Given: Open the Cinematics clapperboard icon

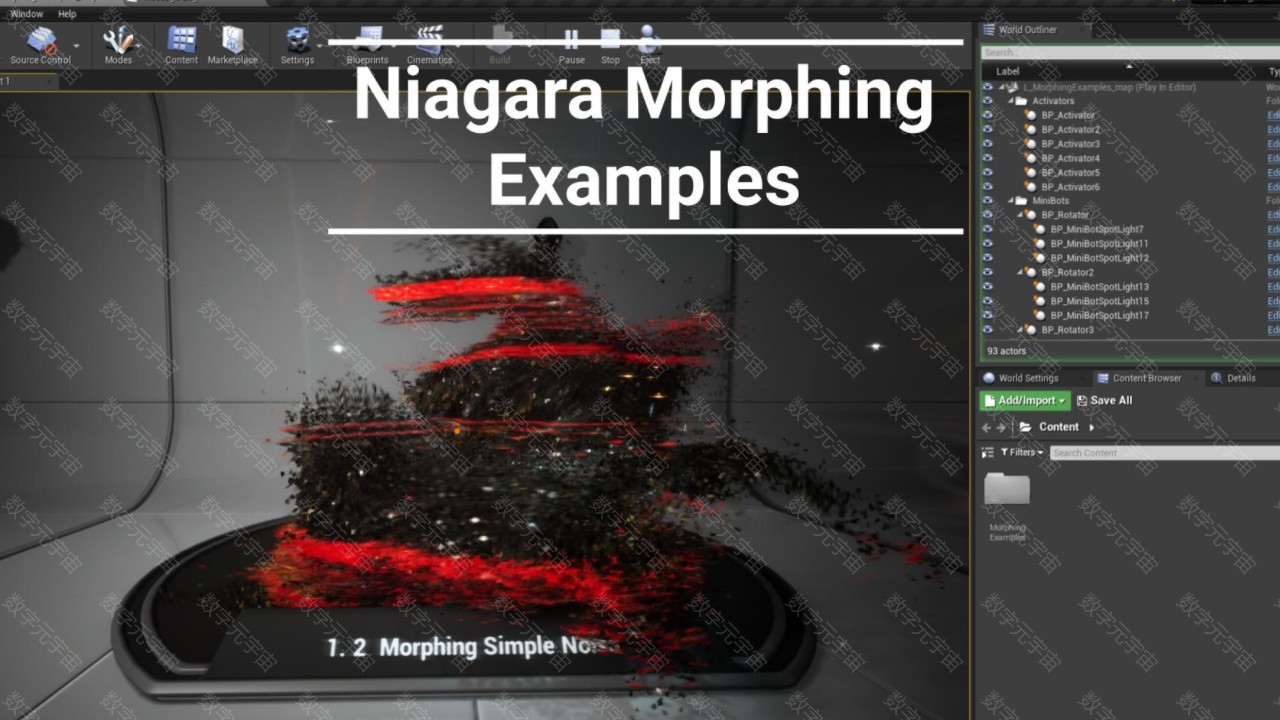Looking at the screenshot, I should coord(430,40).
